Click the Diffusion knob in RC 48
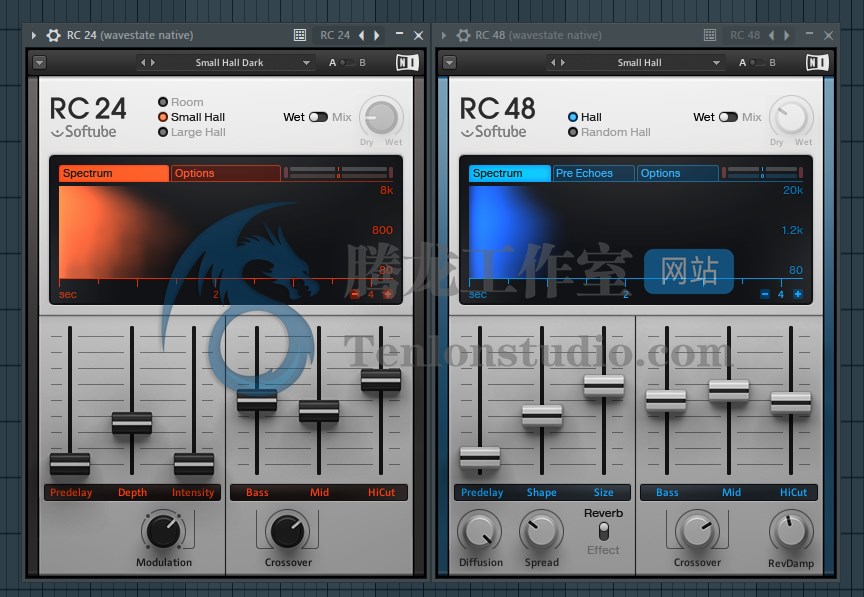864x597 pixels. (479, 531)
